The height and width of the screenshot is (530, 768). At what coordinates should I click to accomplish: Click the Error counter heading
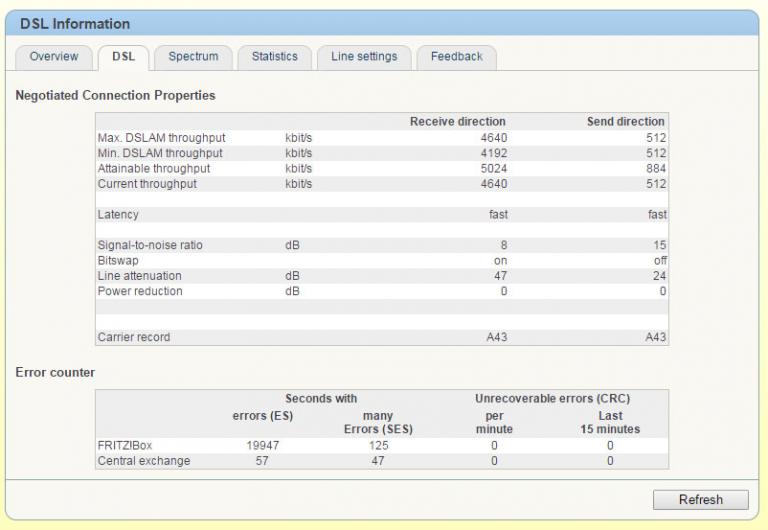[55, 372]
